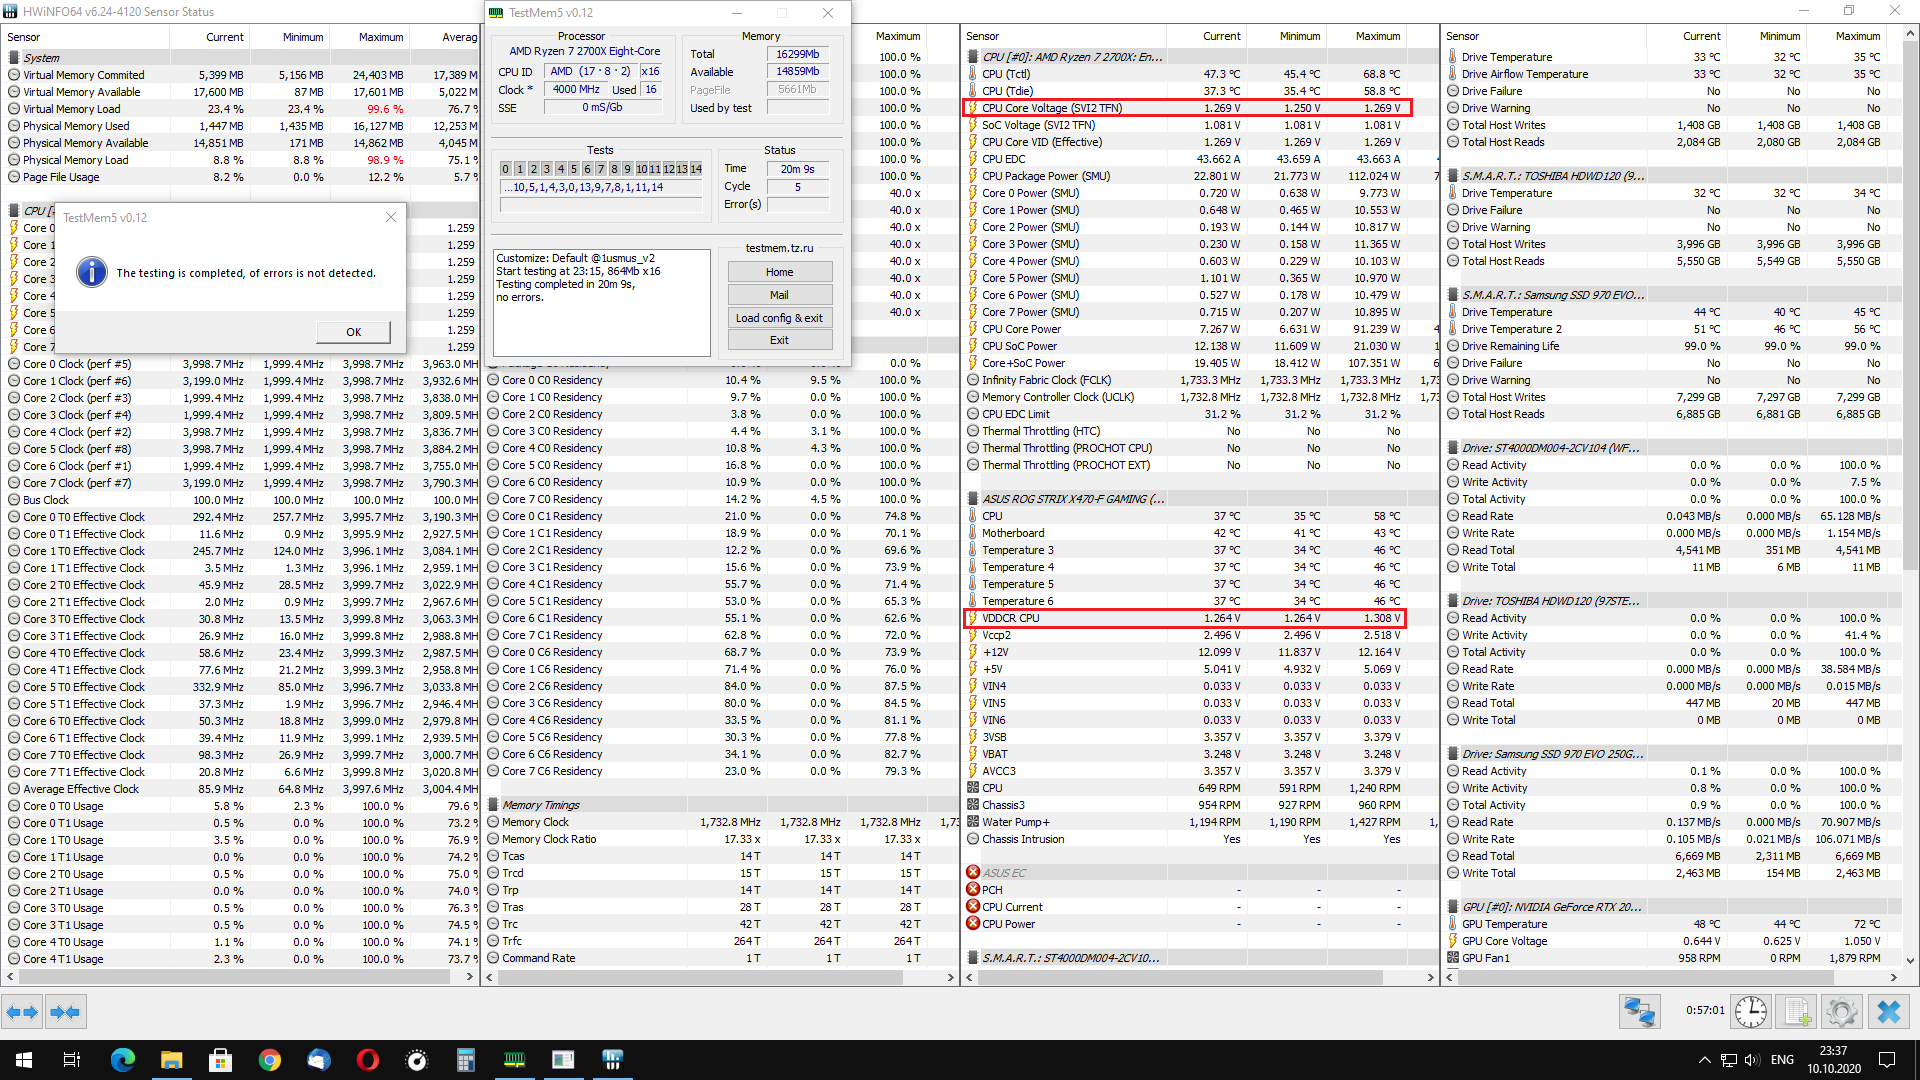This screenshot has width=1920, height=1080.
Task: Click the shrink columns inward arrows icon
Action: [x=65, y=1012]
